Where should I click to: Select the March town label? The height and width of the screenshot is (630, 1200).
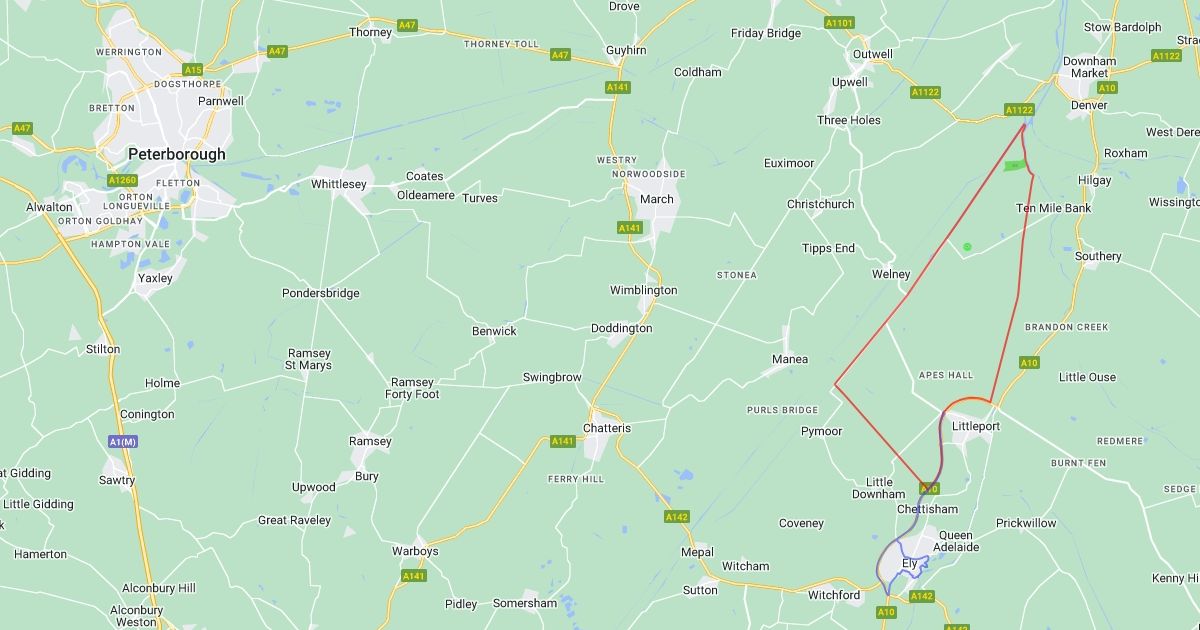point(657,199)
